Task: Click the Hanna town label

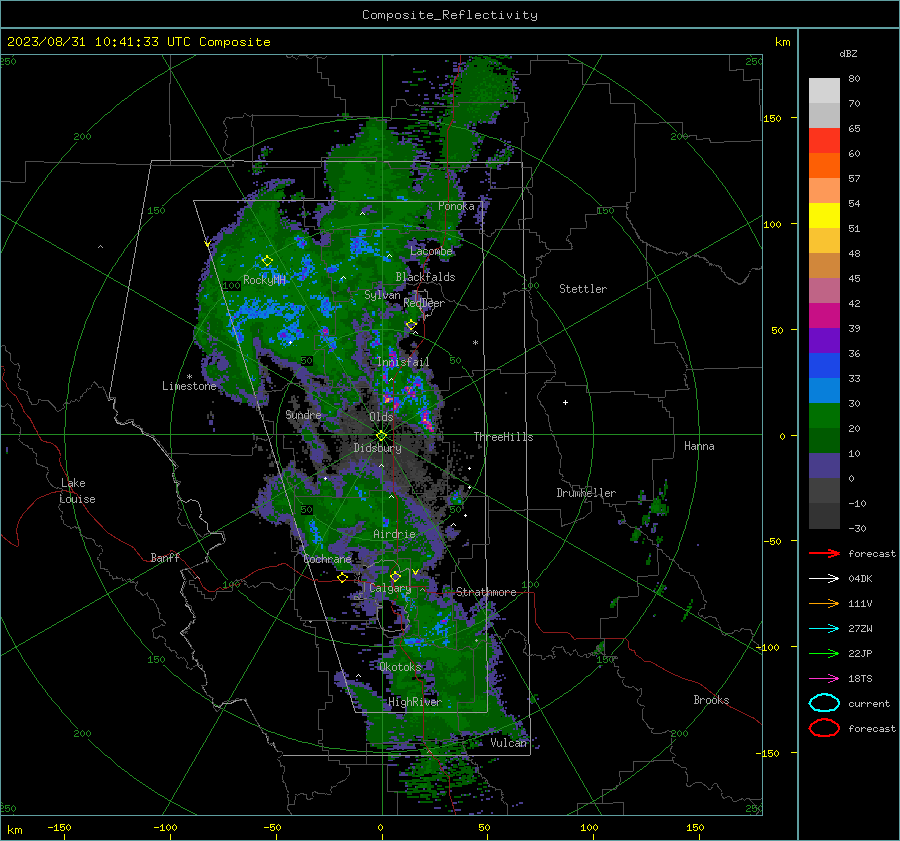Action: click(699, 446)
